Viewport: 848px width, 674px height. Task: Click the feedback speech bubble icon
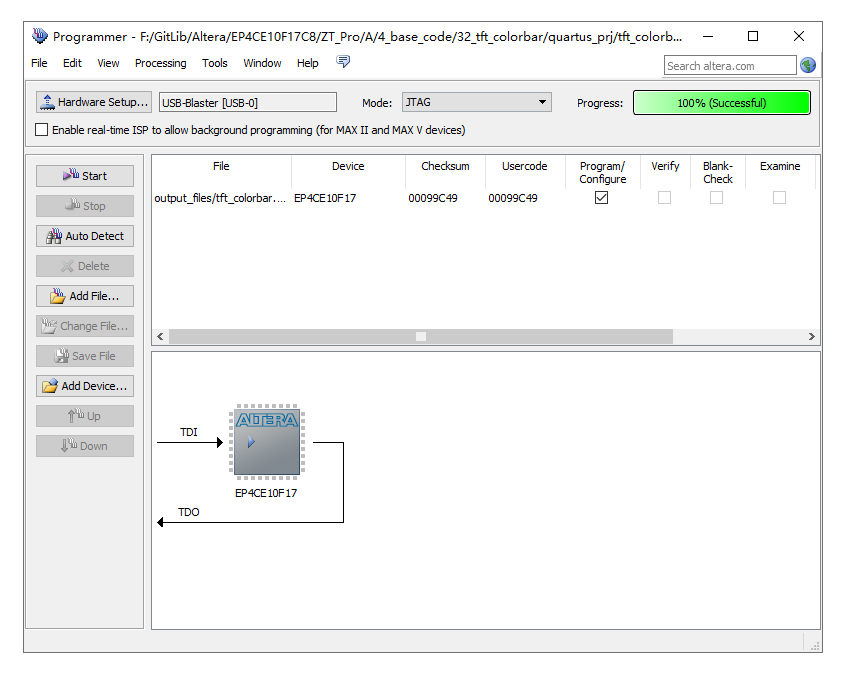(x=343, y=62)
